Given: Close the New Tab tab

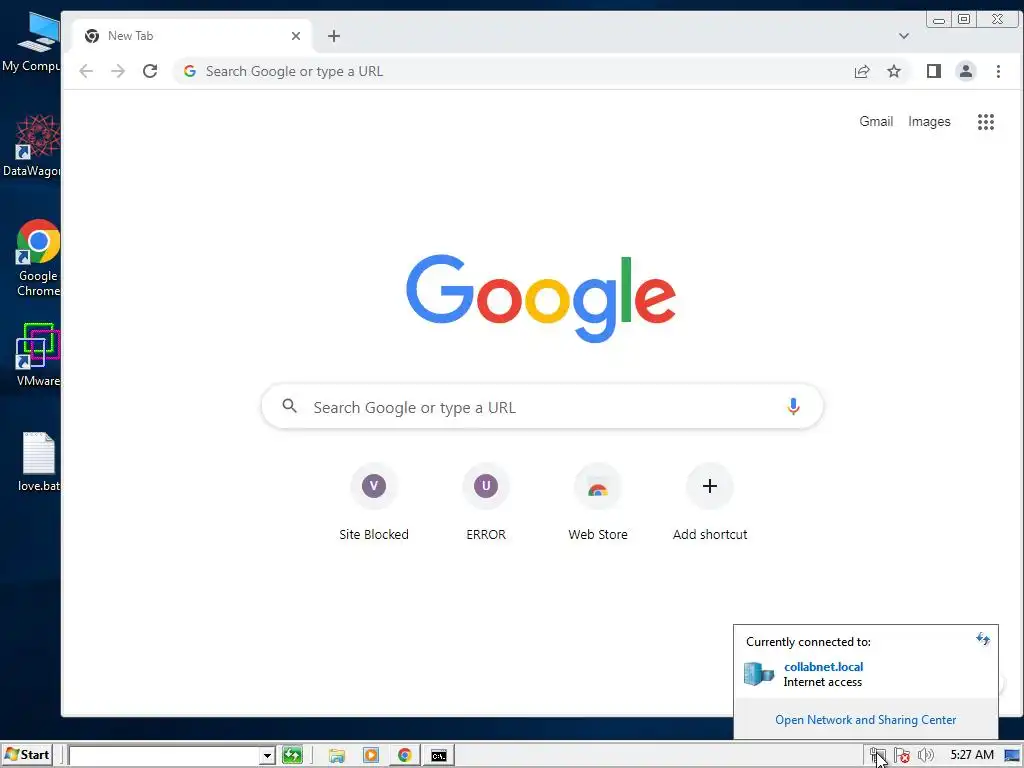Looking at the screenshot, I should click(296, 36).
